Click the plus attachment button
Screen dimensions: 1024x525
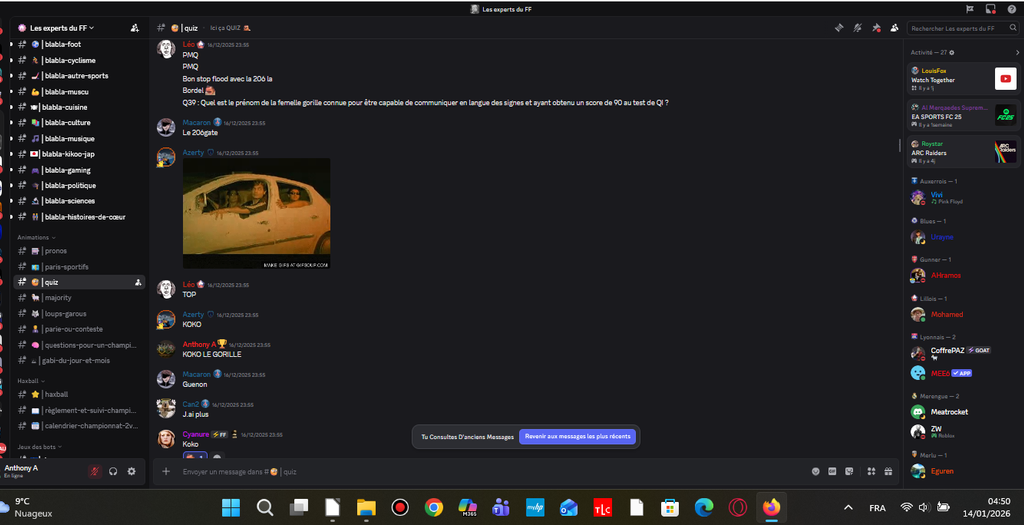[166, 471]
